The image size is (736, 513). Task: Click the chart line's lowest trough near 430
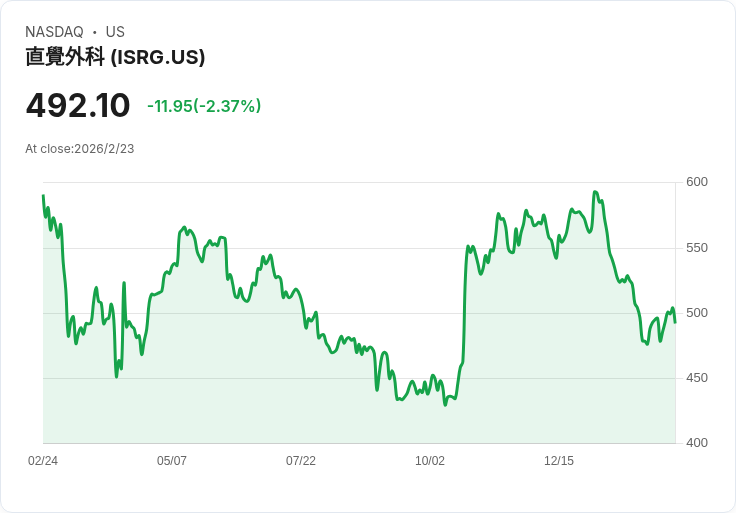445,404
